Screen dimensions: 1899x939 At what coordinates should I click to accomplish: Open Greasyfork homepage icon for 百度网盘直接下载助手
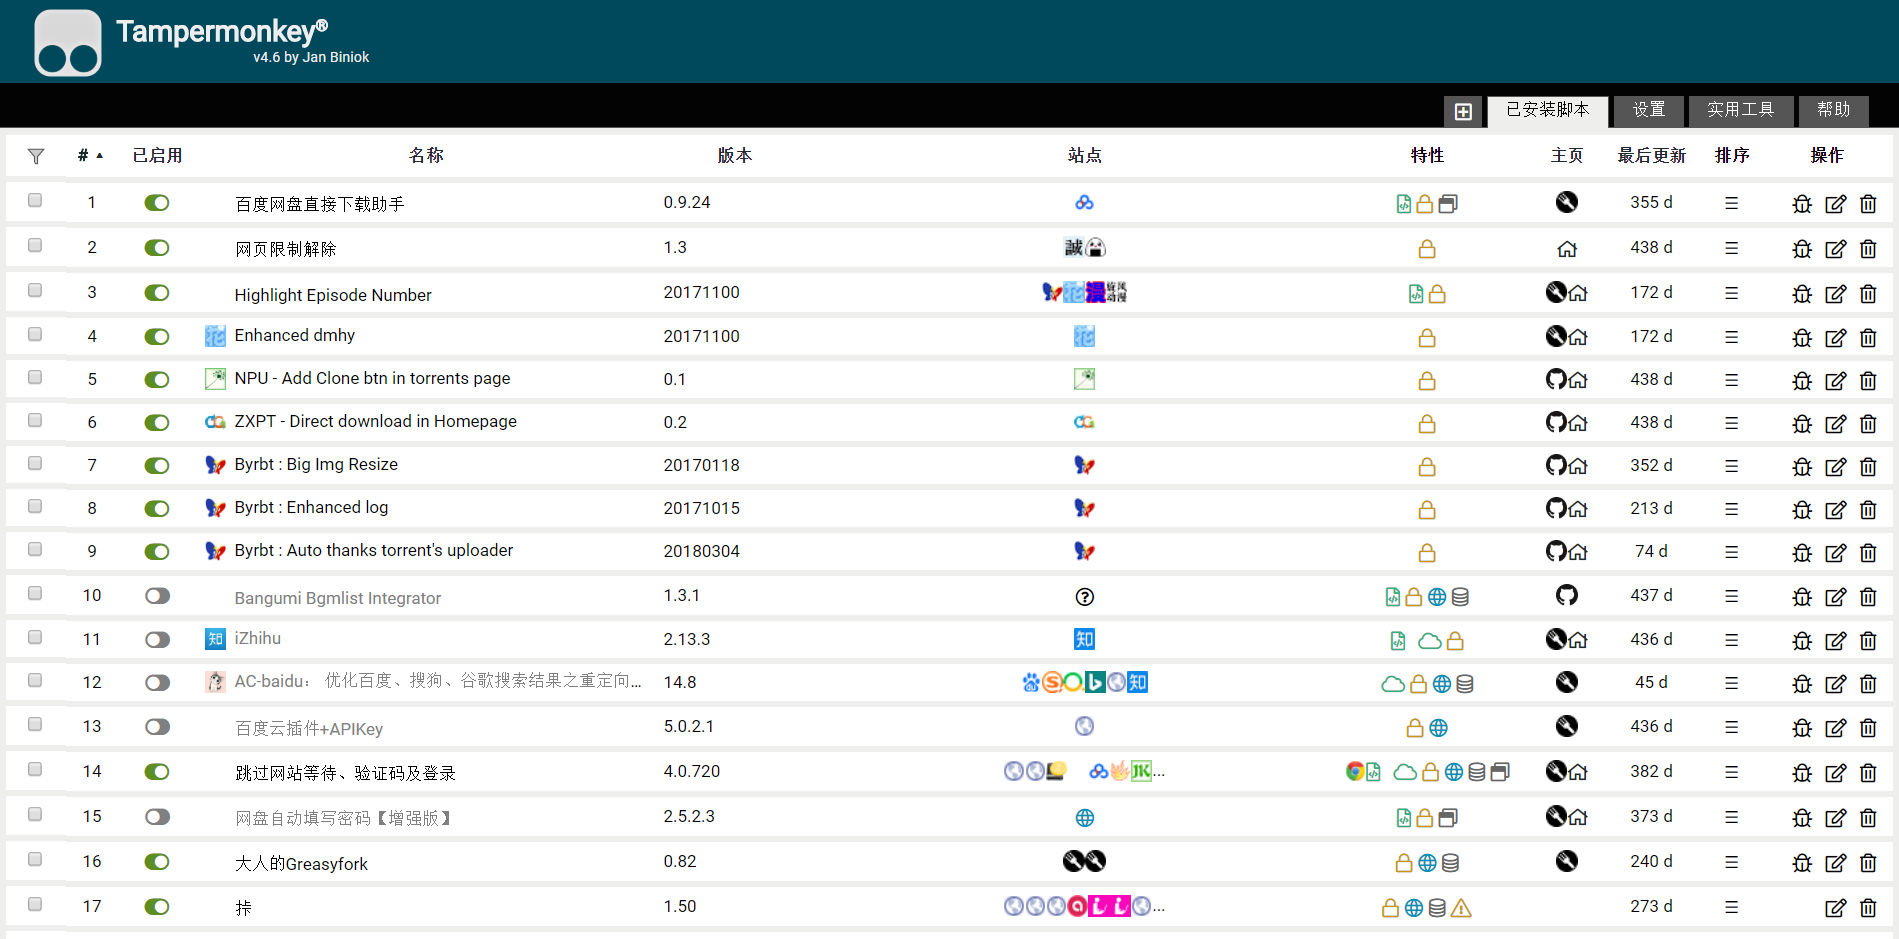pyautogui.click(x=1567, y=202)
